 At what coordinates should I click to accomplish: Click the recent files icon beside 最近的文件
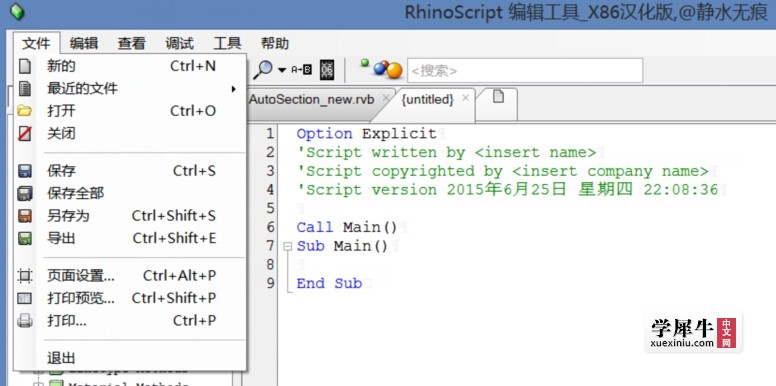(25, 89)
